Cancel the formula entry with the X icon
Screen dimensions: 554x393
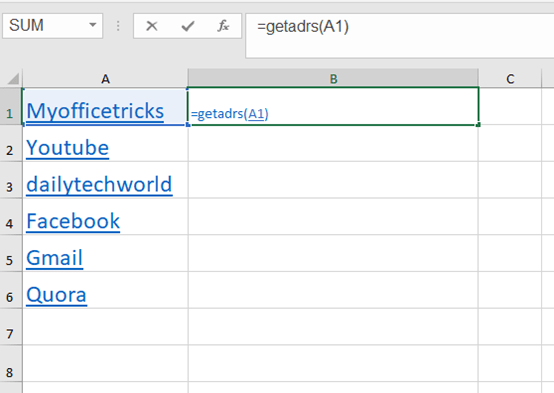[152, 26]
